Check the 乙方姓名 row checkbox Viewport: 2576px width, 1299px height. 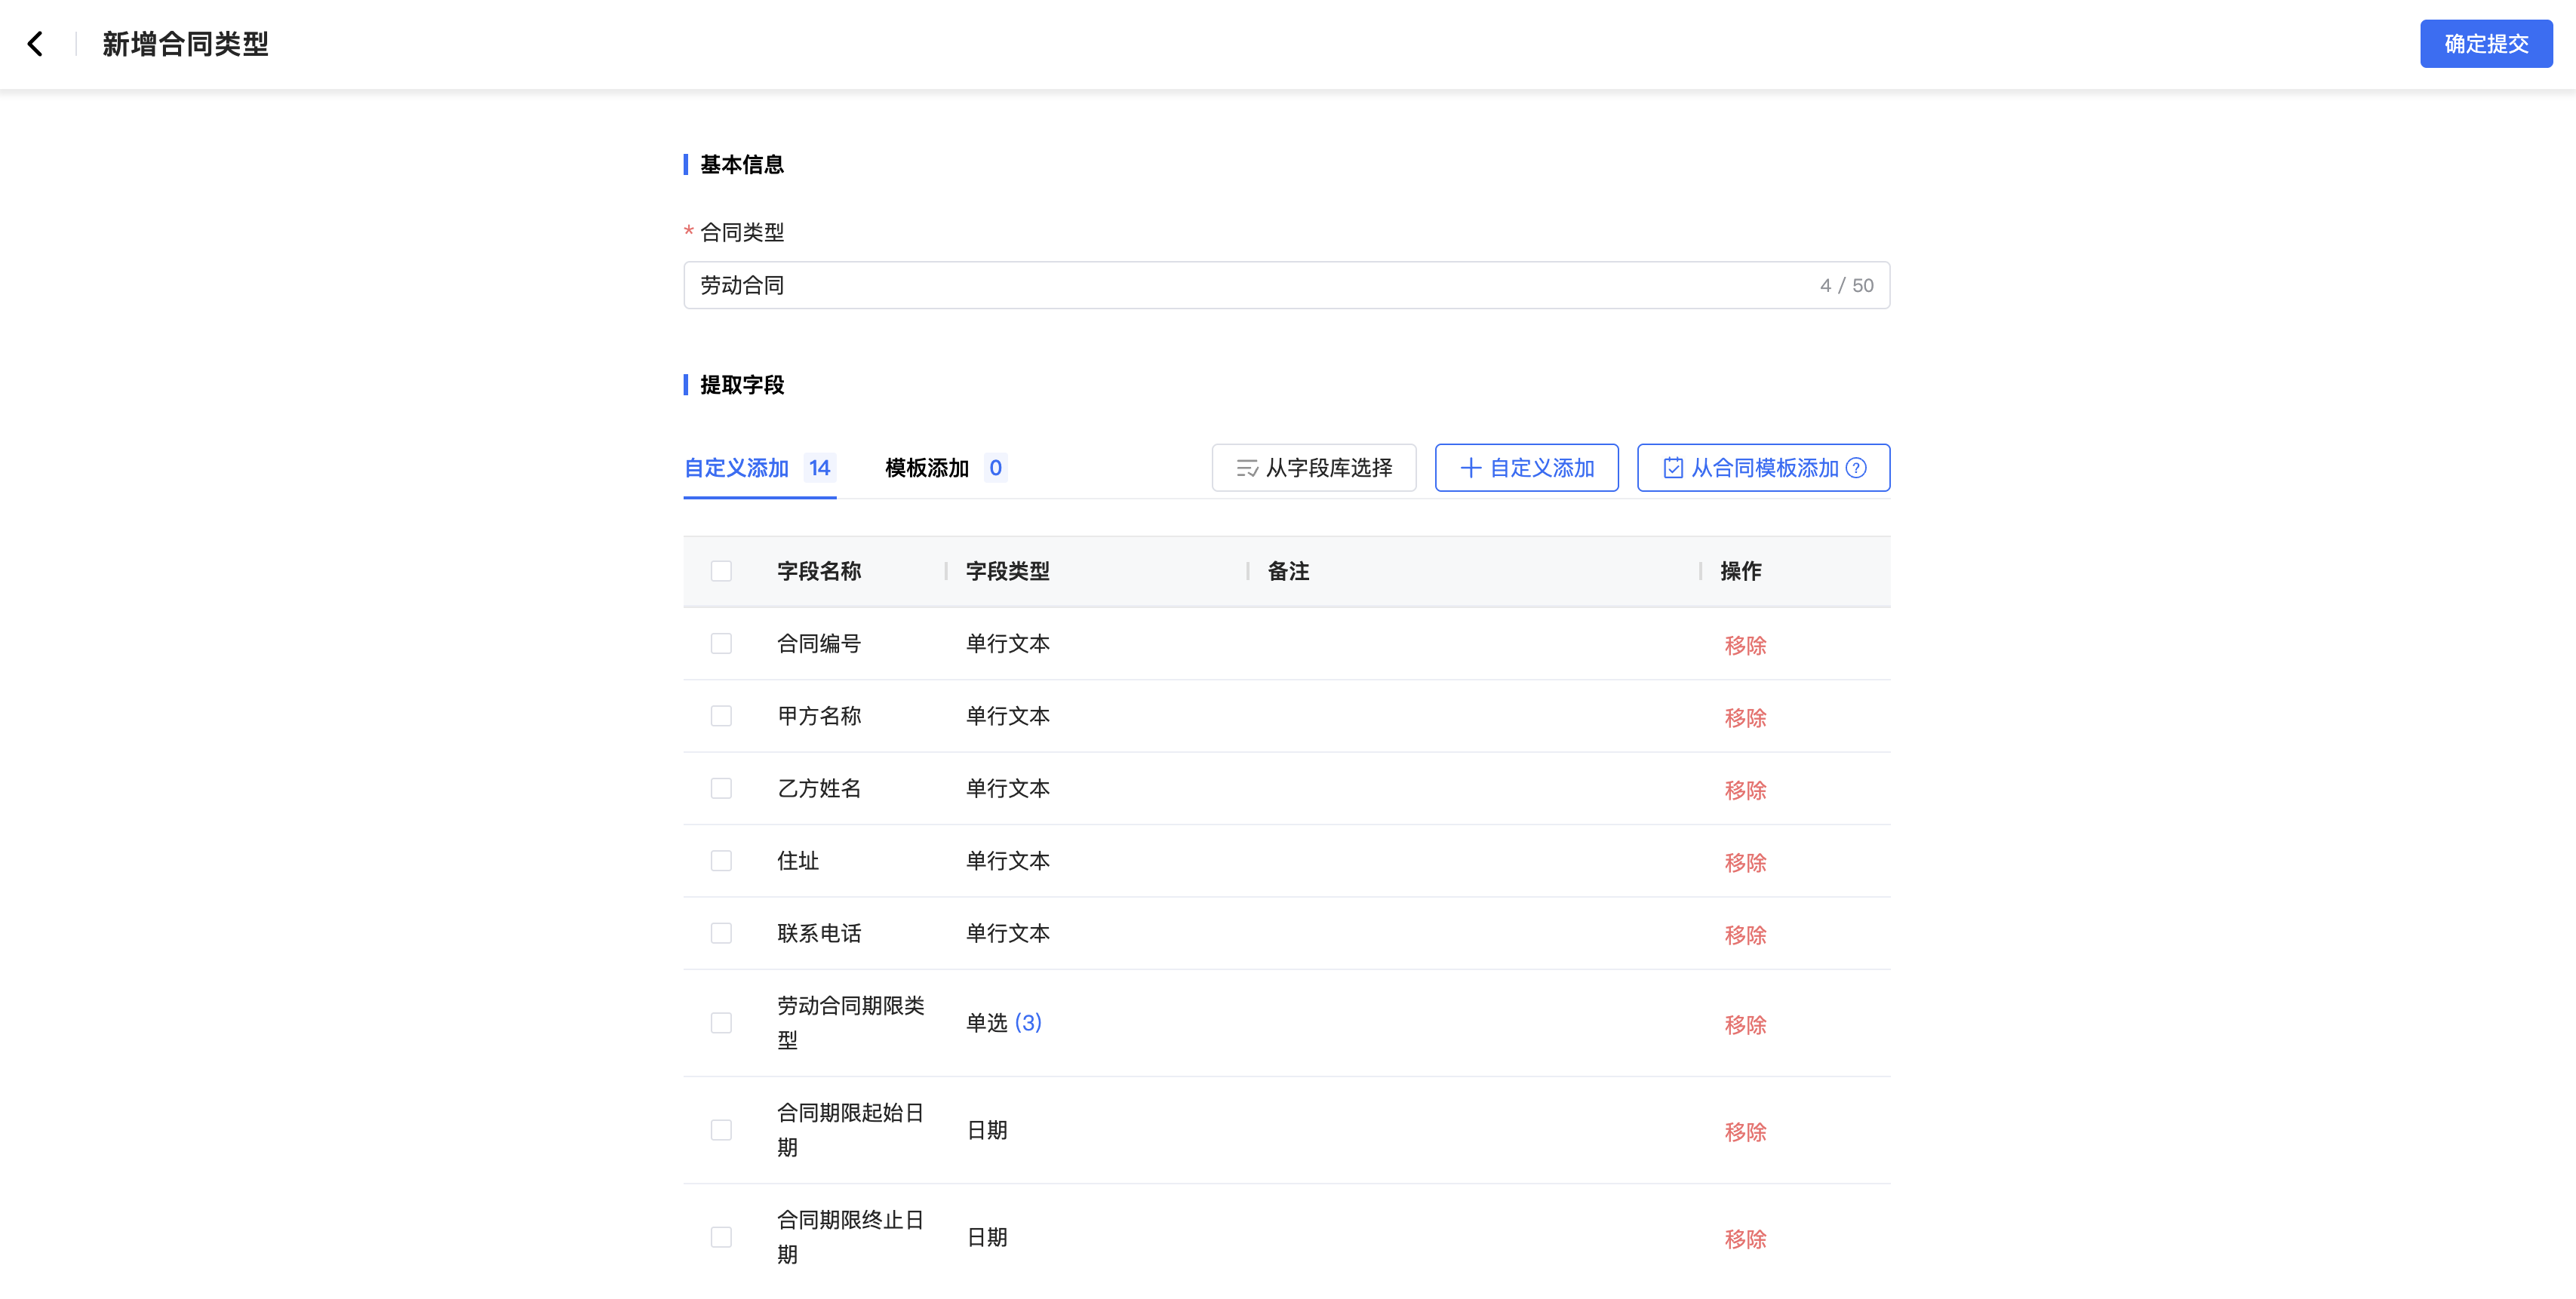click(x=721, y=789)
